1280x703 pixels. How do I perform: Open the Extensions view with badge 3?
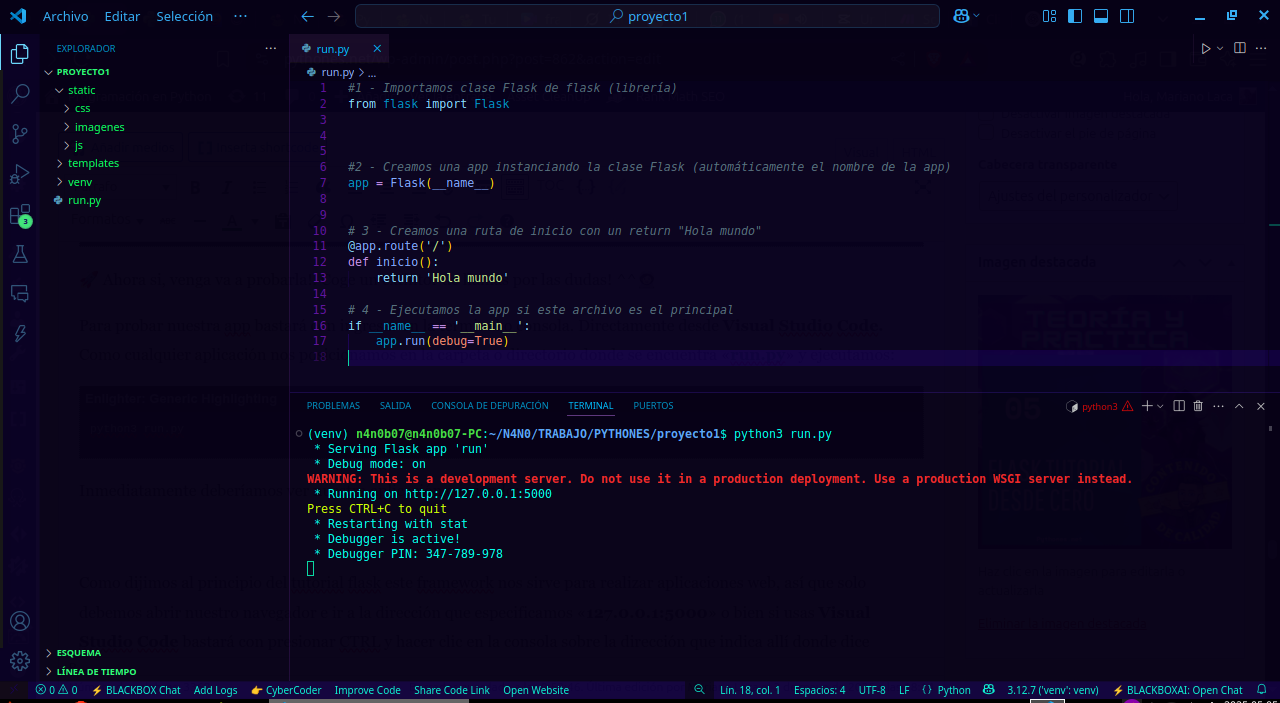tap(19, 213)
